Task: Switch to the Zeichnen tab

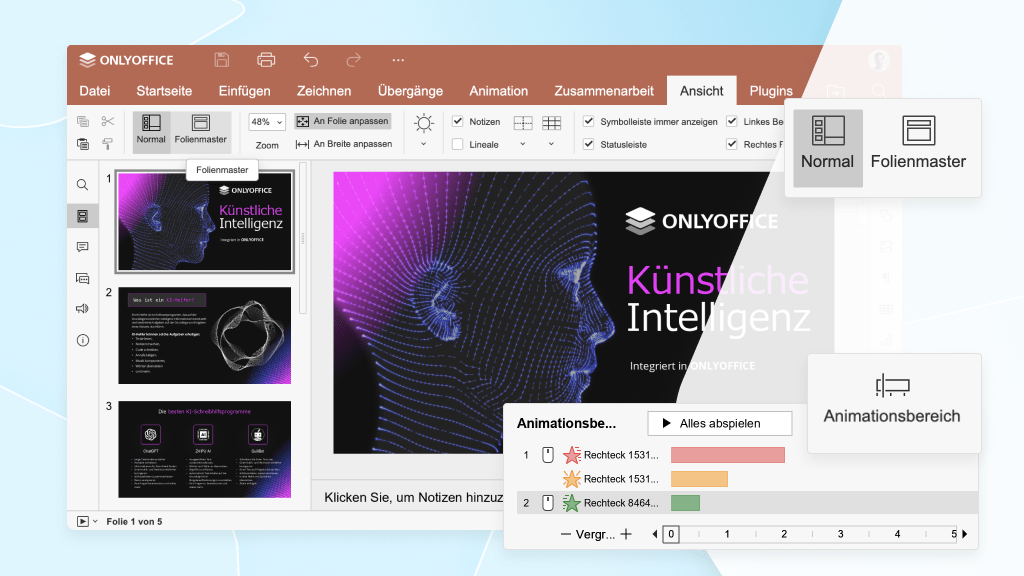Action: click(x=324, y=91)
